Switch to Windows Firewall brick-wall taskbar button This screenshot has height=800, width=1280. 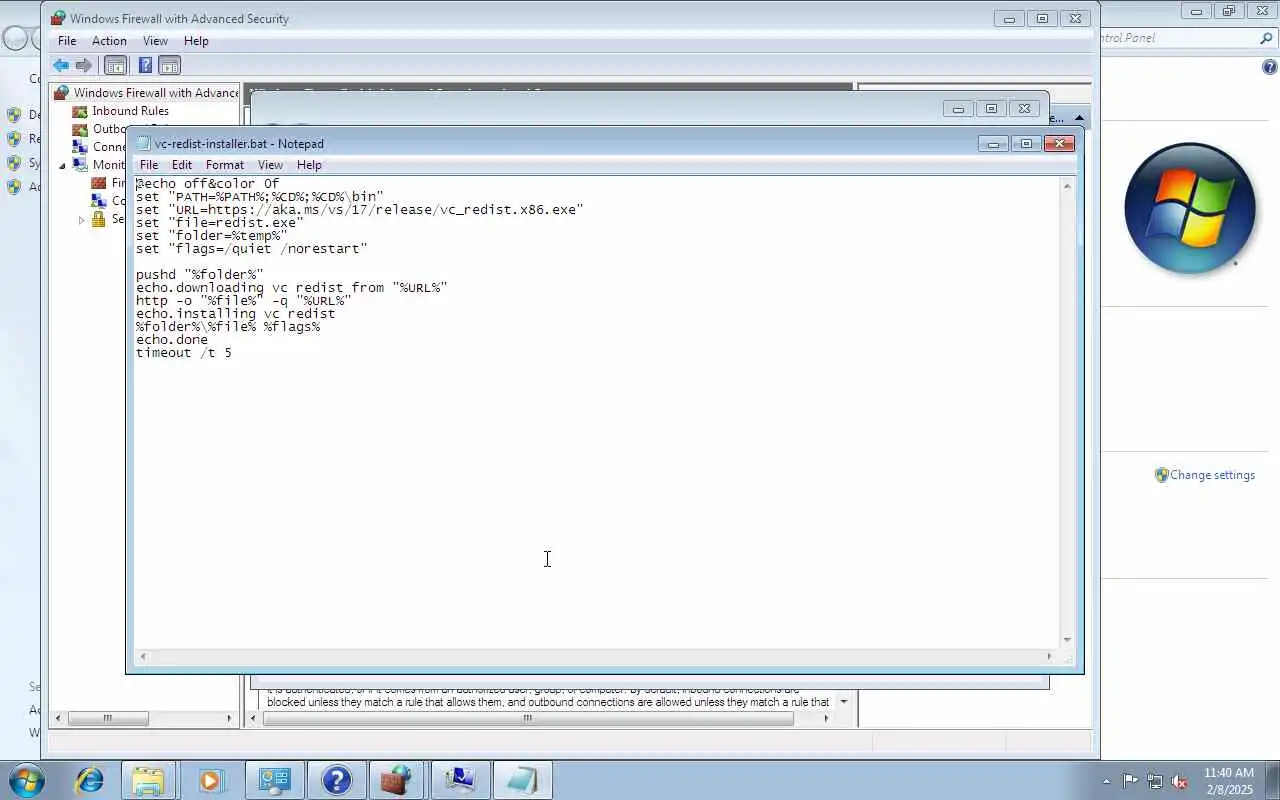(x=397, y=780)
